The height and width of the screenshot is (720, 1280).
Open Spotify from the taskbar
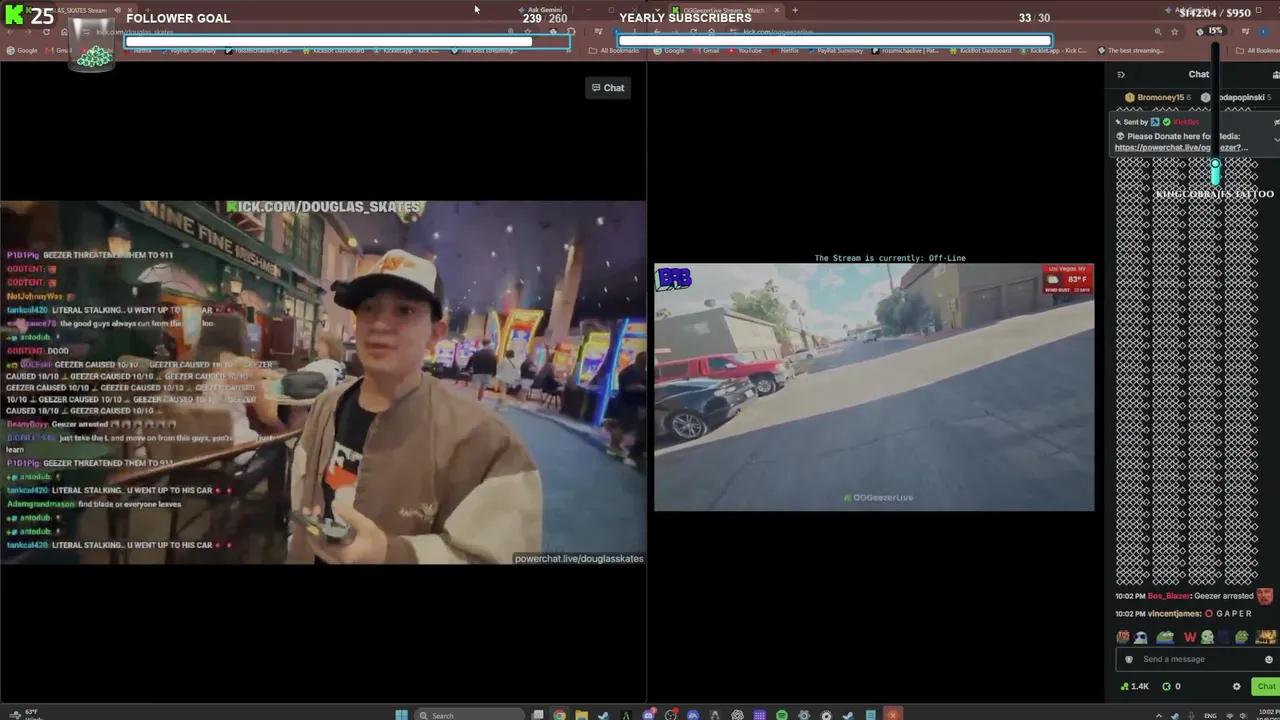pyautogui.click(x=782, y=715)
